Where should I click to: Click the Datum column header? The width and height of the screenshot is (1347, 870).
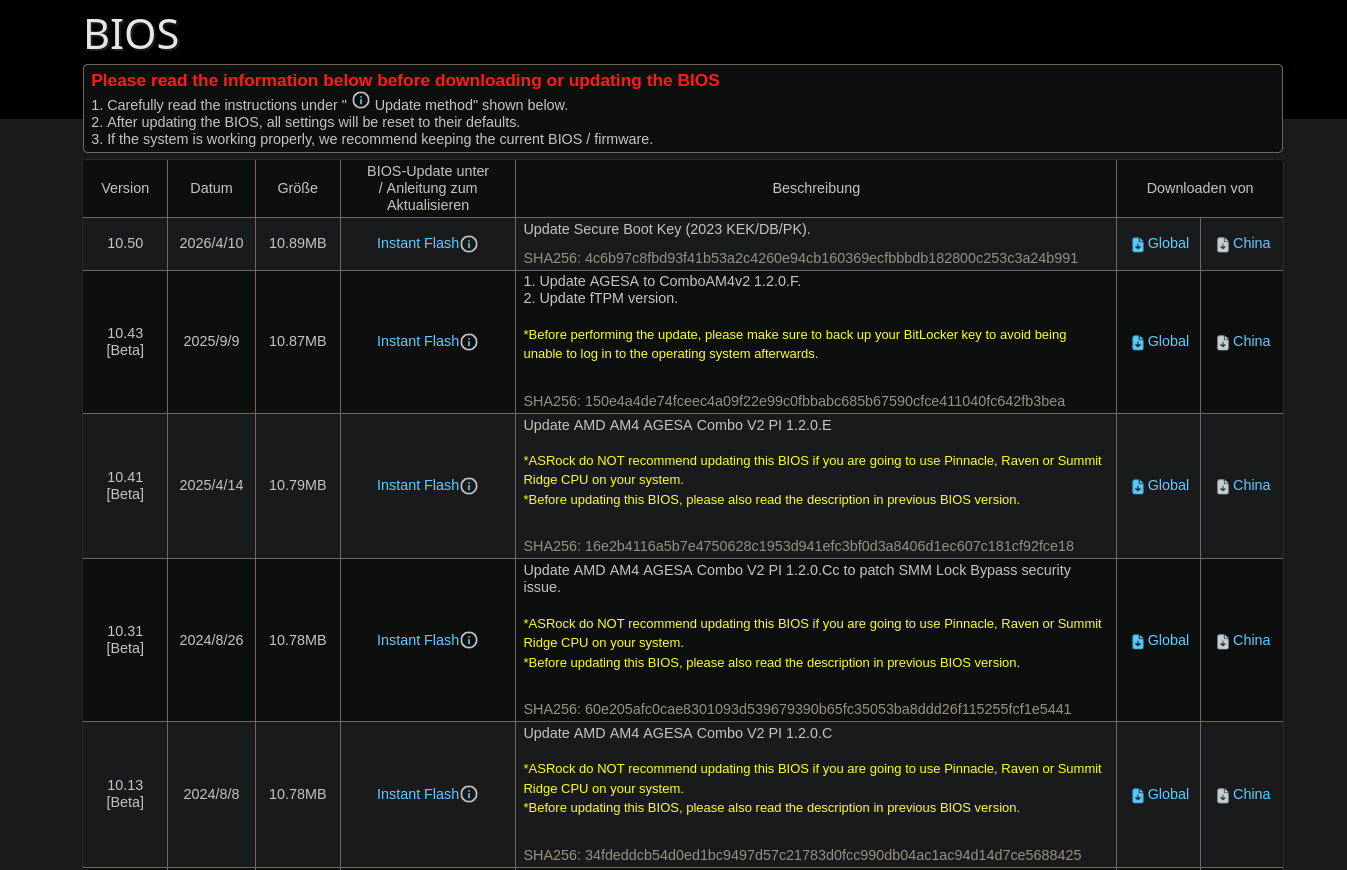pyautogui.click(x=211, y=188)
